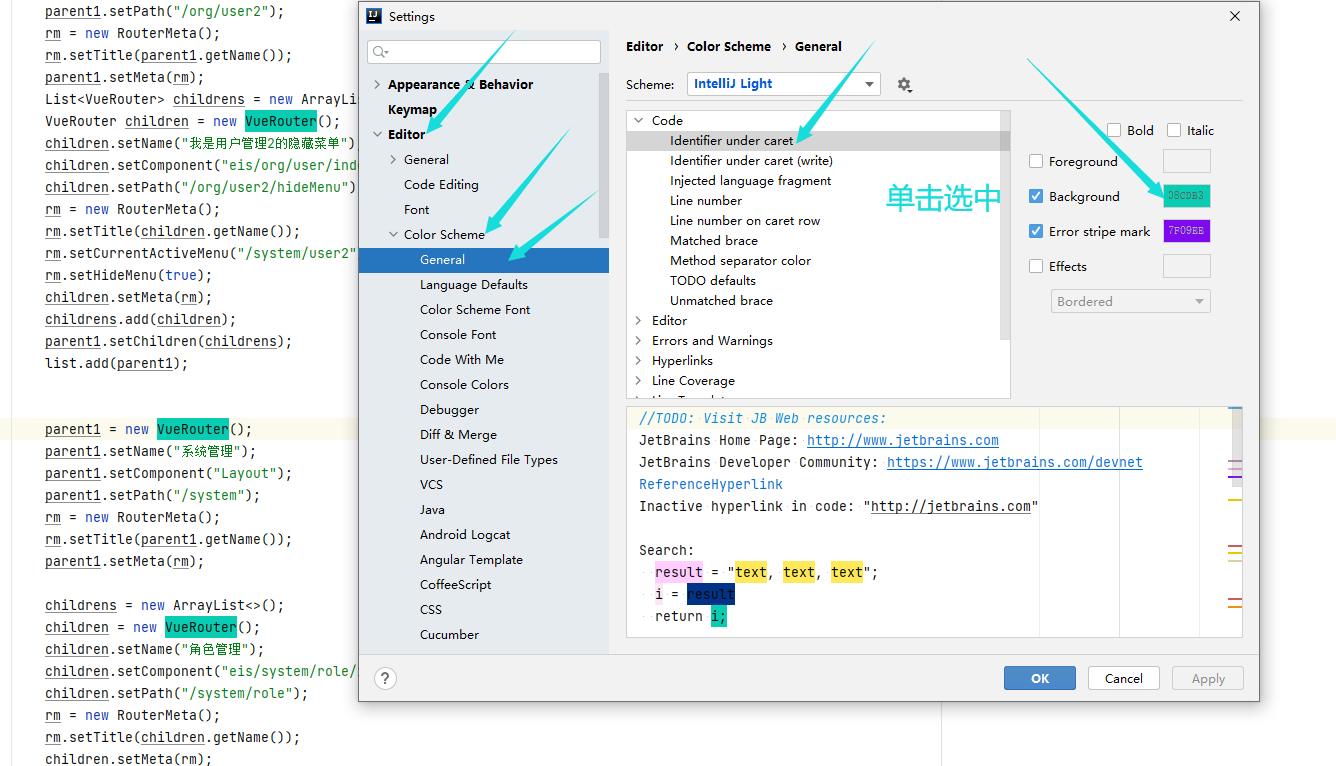This screenshot has width=1336, height=766.
Task: Select Injected language fragment
Action: (x=751, y=180)
